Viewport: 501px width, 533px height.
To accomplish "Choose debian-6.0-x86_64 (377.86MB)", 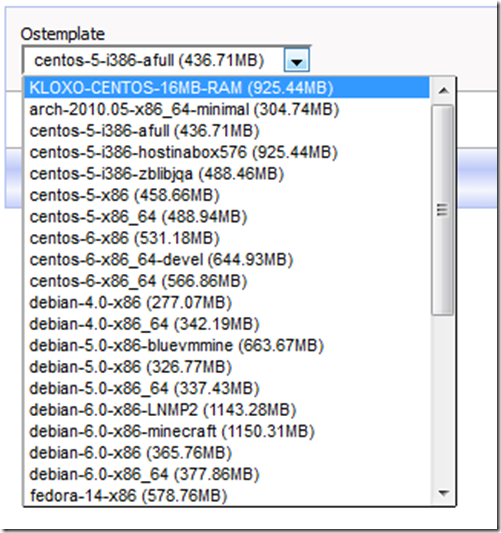I will point(227,474).
